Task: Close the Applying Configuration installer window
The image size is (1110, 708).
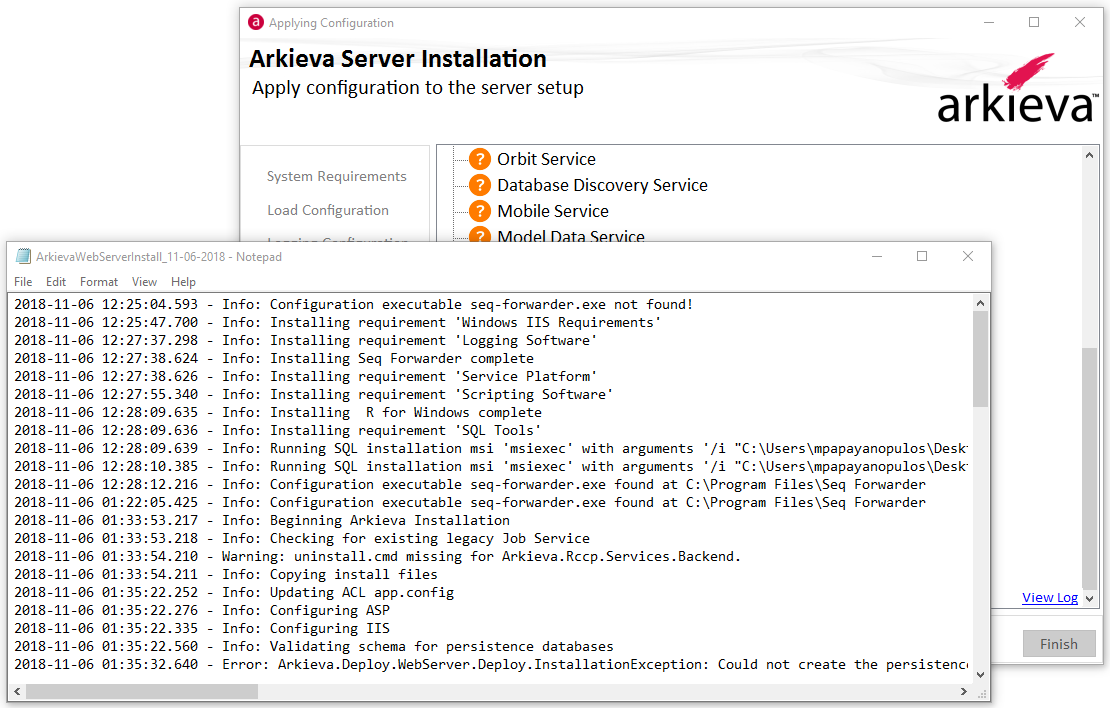Action: [x=1080, y=23]
